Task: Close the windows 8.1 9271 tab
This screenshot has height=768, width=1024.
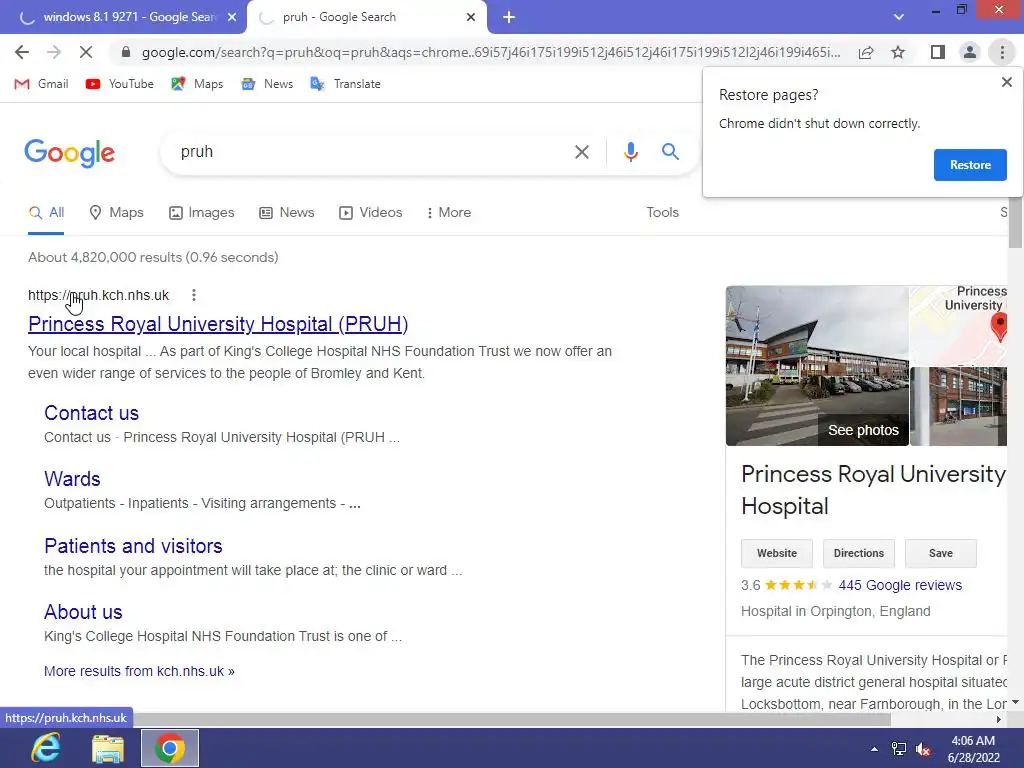Action: [x=232, y=18]
